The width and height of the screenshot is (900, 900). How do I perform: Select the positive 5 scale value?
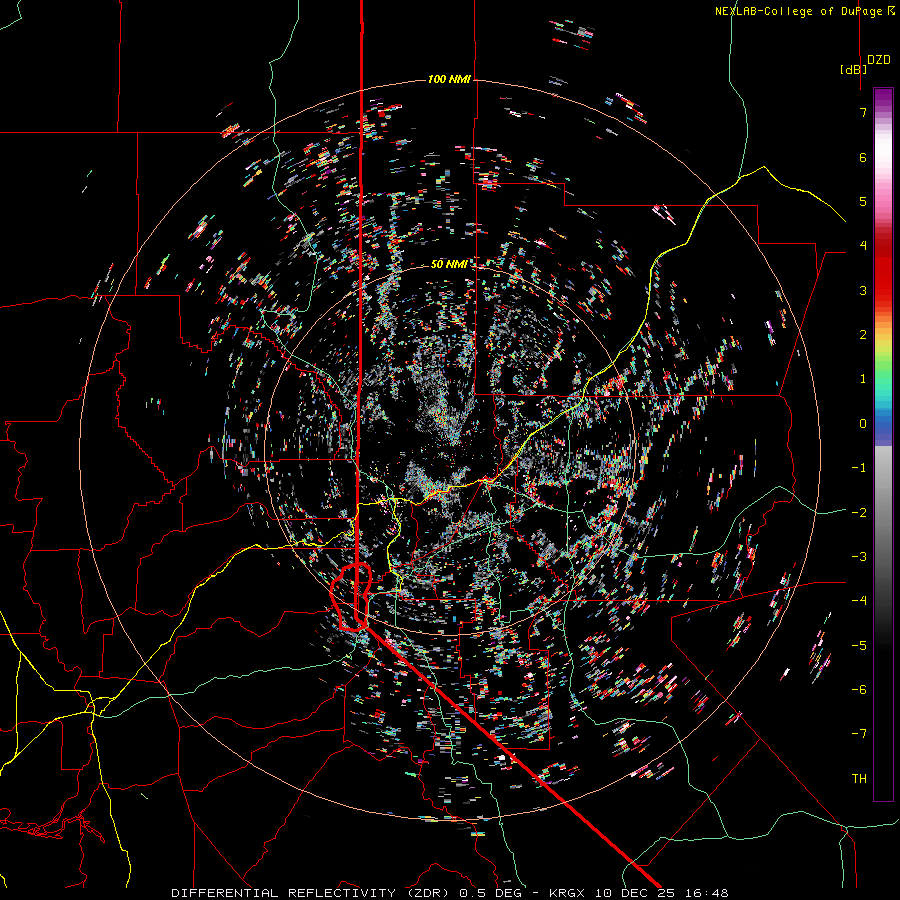(863, 201)
